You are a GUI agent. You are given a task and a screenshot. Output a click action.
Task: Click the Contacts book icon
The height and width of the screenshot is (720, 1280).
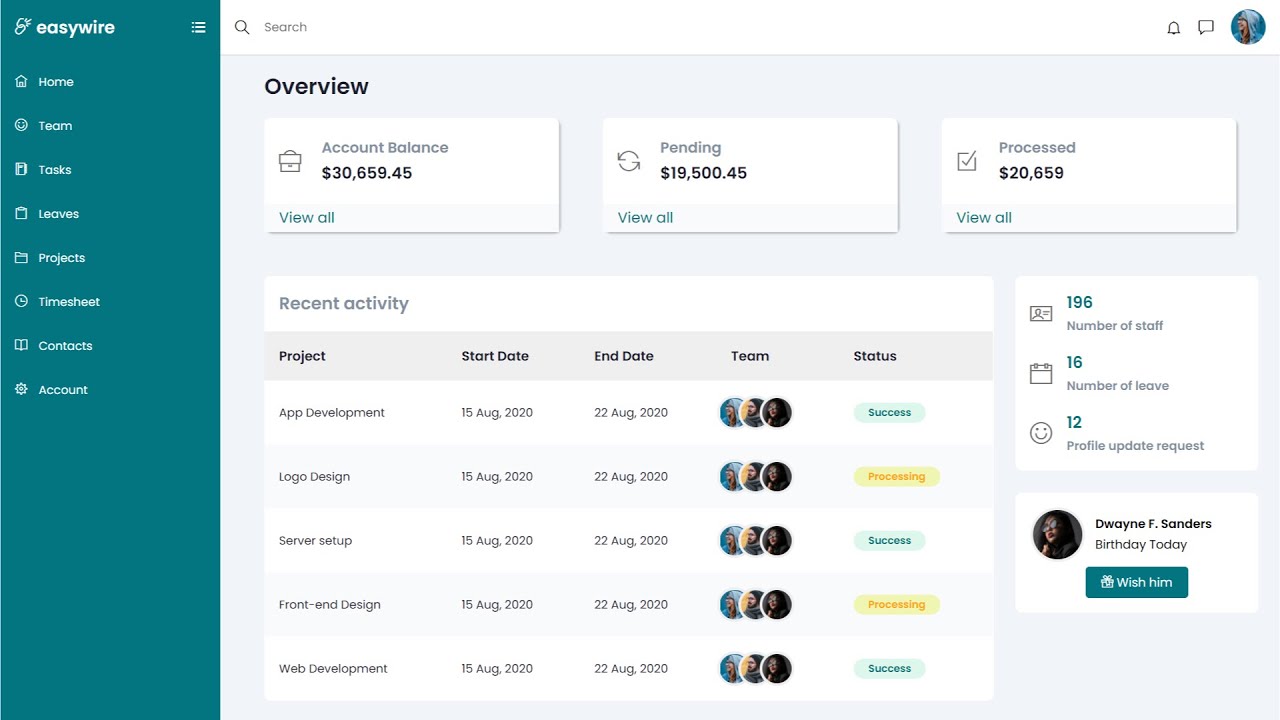[x=21, y=345]
